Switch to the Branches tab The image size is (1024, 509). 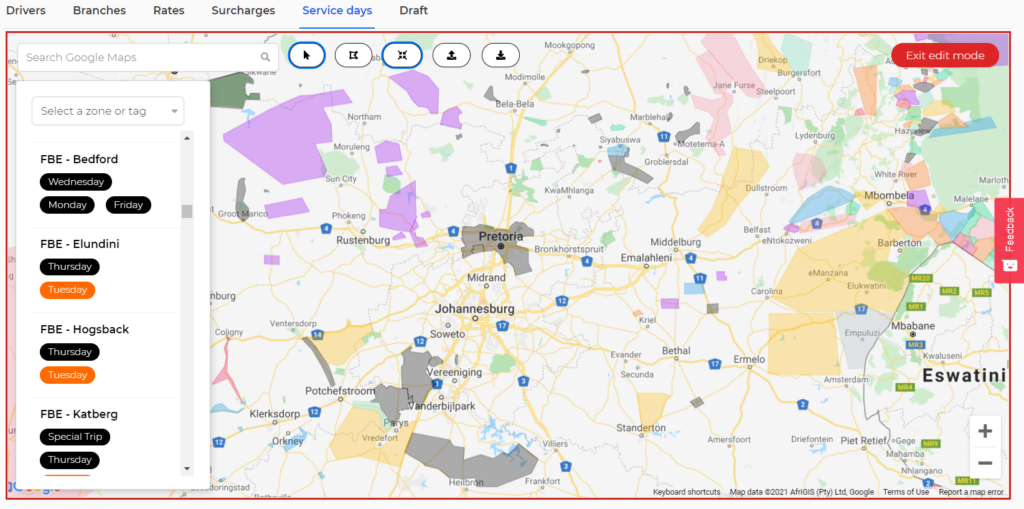pyautogui.click(x=99, y=10)
